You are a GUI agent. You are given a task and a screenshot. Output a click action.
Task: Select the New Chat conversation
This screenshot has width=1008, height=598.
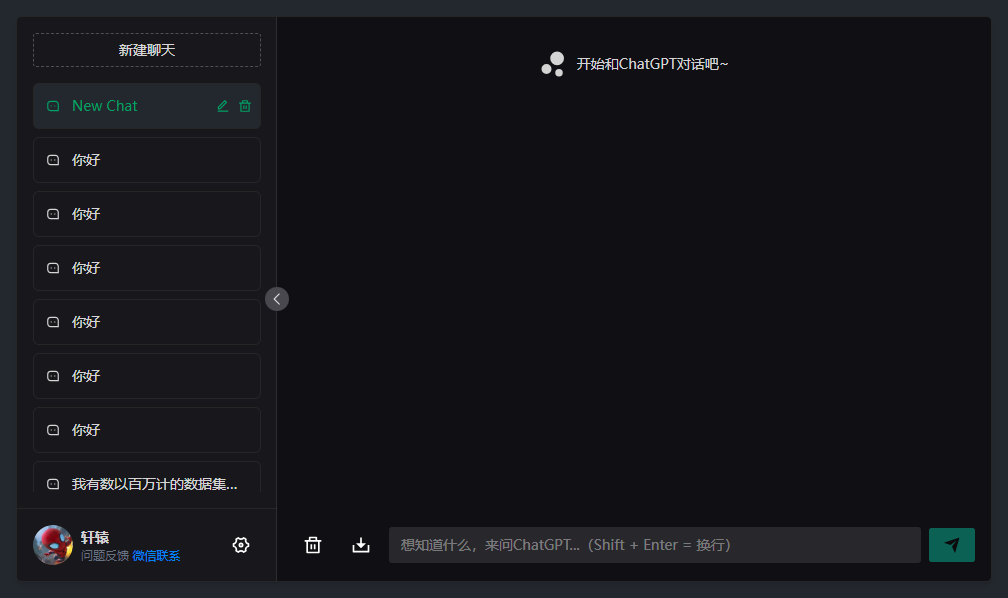tap(147, 106)
